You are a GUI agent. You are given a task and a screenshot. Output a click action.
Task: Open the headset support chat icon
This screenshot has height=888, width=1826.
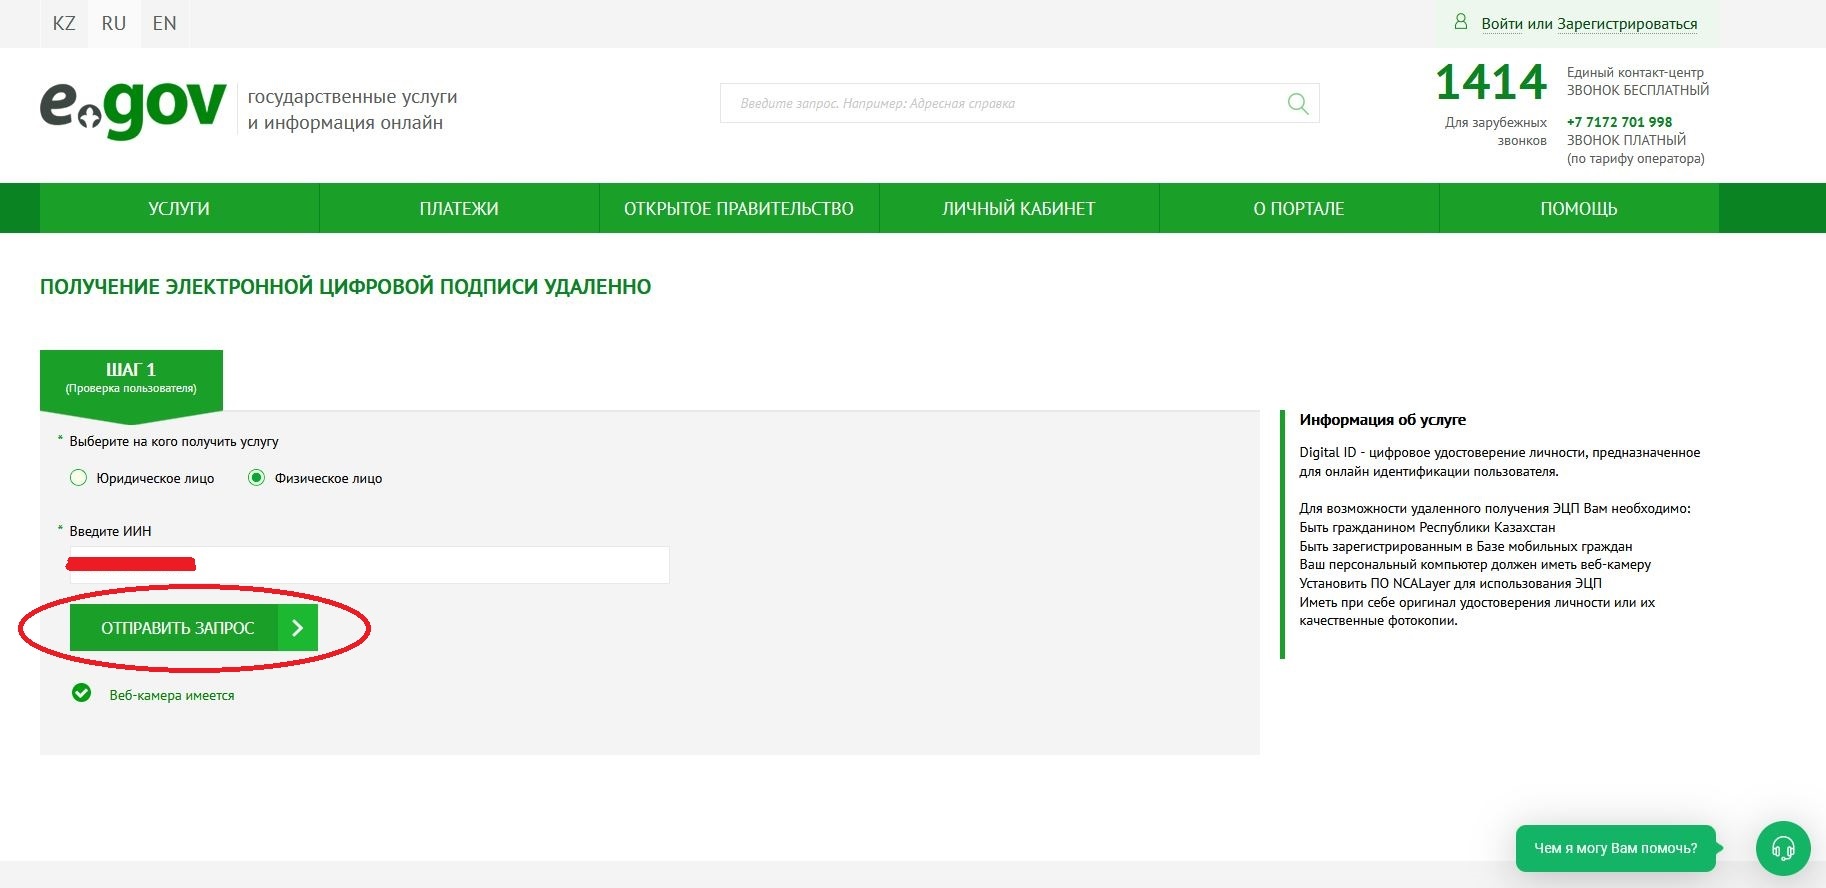(x=1783, y=848)
